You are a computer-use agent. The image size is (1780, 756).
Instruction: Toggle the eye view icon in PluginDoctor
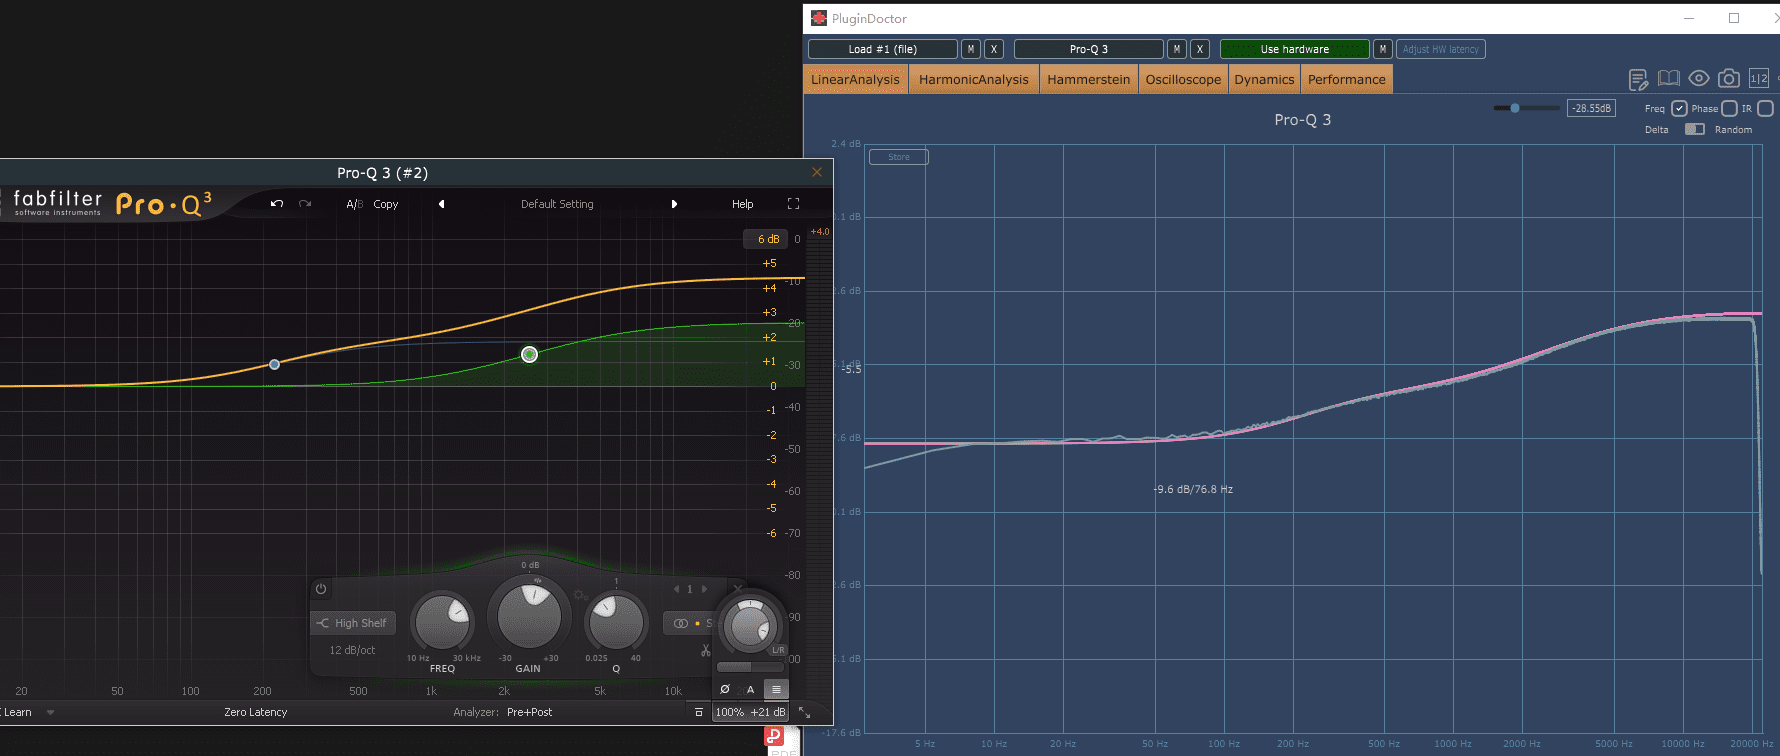tap(1699, 78)
